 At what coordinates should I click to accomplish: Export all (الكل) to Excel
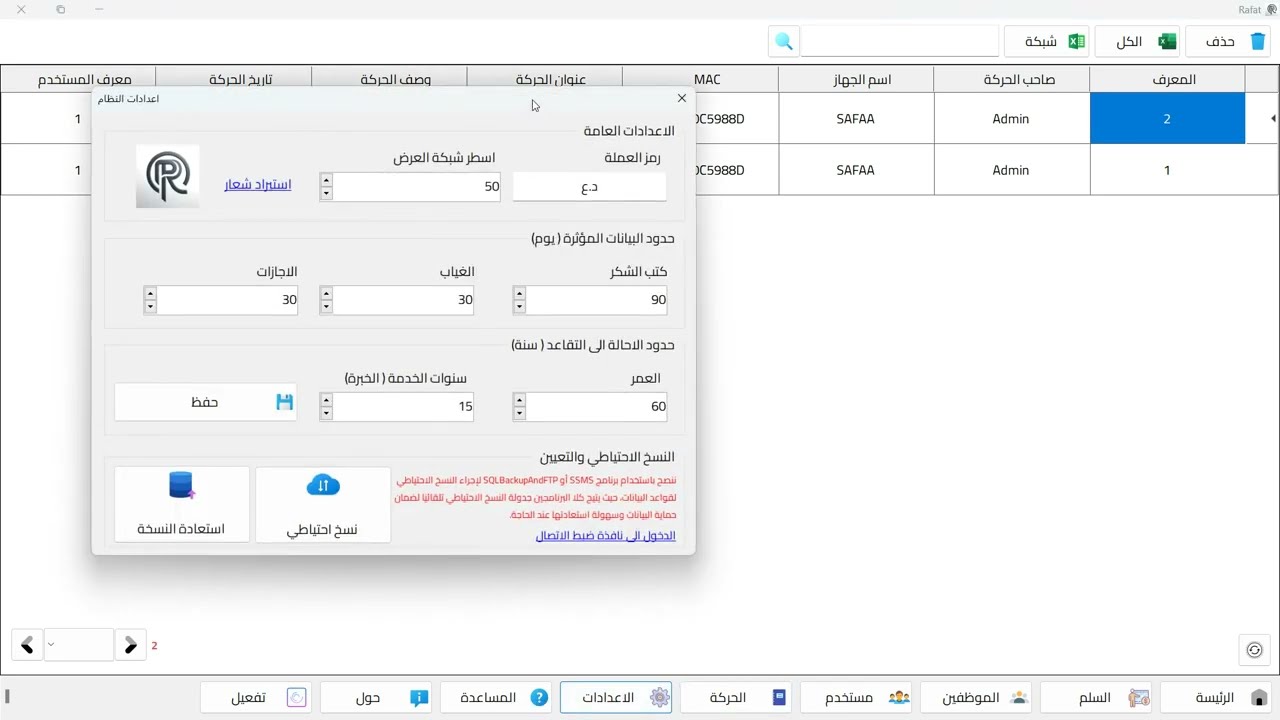click(x=1139, y=41)
